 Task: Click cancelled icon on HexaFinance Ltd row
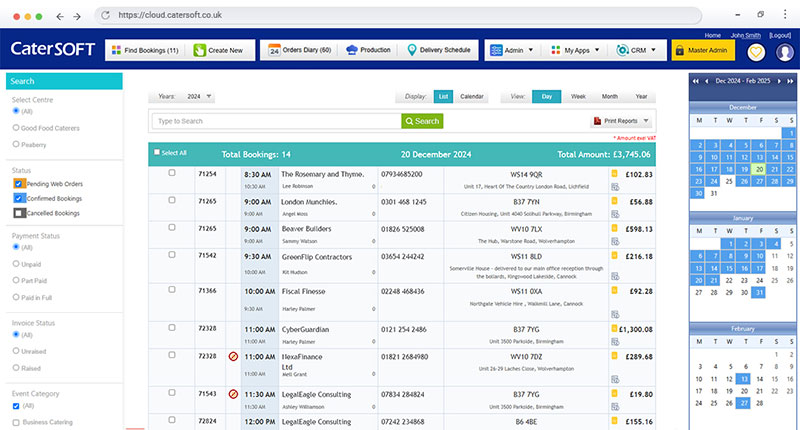pos(233,357)
